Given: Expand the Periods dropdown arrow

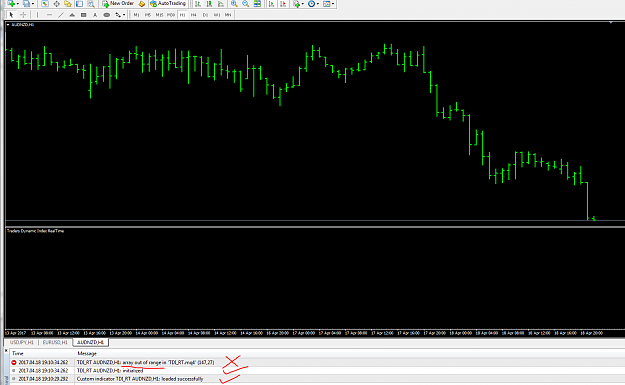Looking at the screenshot, I should click(318, 4).
